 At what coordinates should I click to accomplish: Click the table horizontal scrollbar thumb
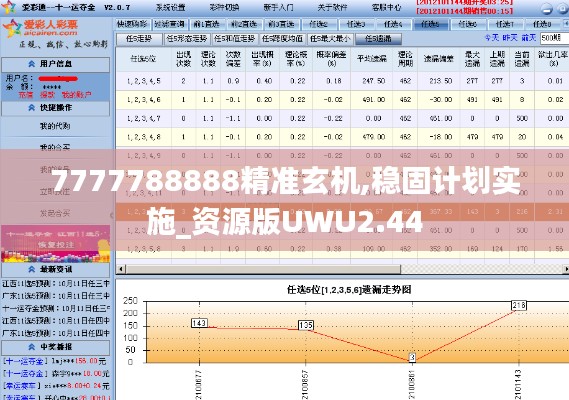[263, 269]
